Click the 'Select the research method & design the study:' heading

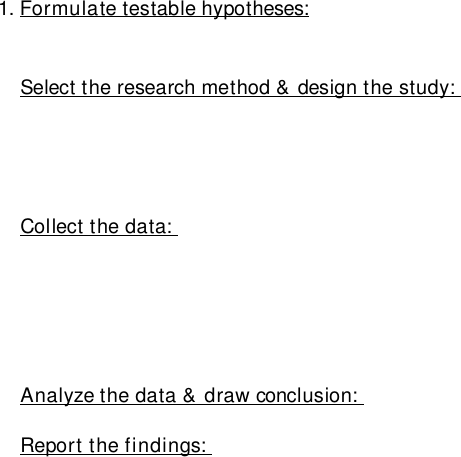point(238,88)
